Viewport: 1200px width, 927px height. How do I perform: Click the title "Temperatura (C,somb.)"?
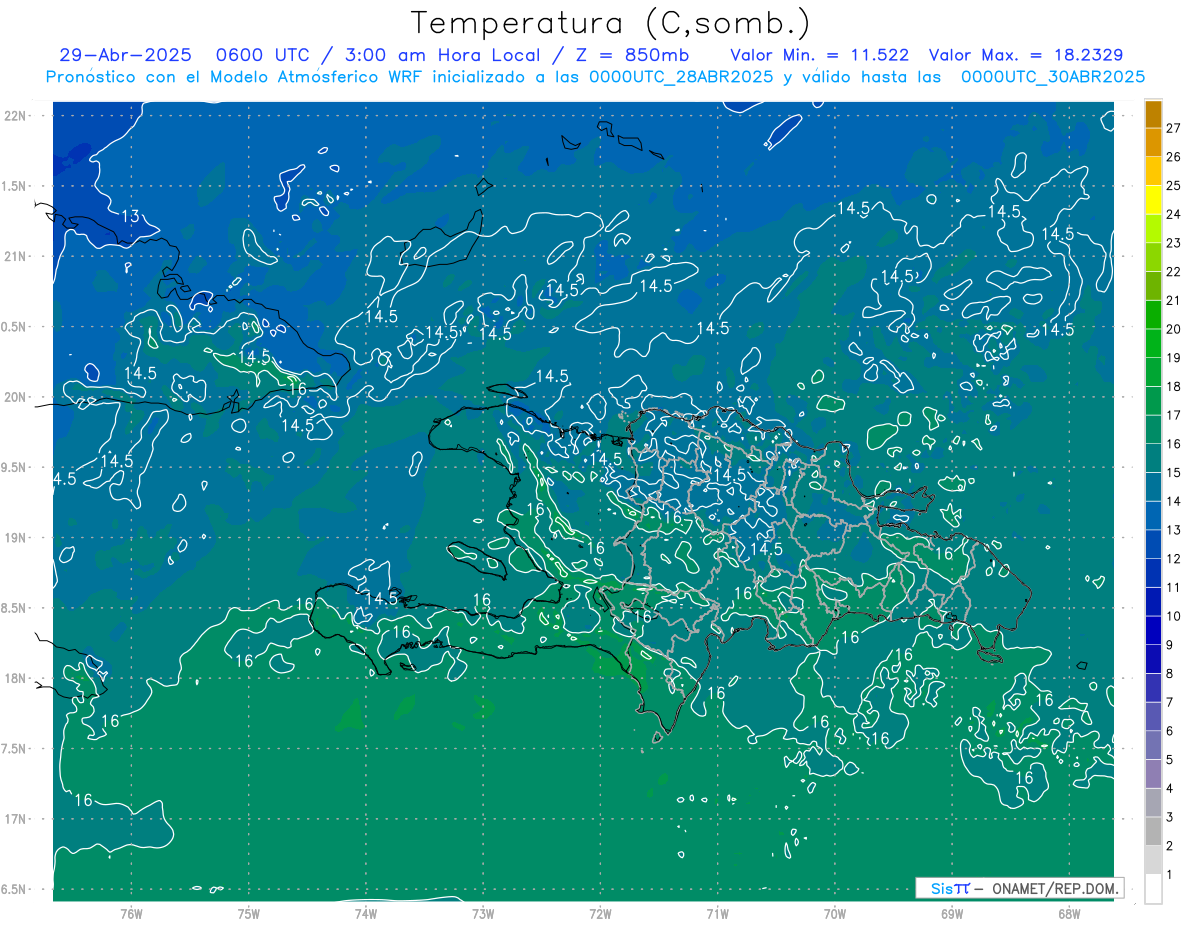pyautogui.click(x=611, y=24)
